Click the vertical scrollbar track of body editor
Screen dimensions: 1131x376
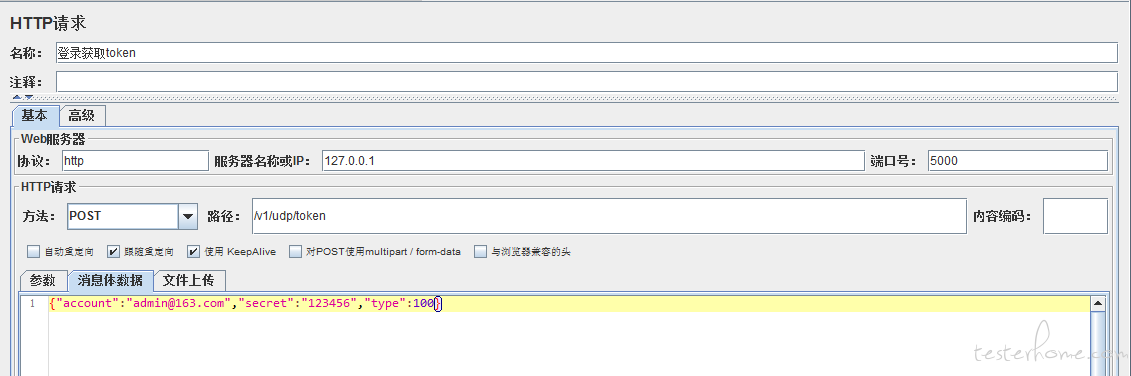tap(1097, 344)
